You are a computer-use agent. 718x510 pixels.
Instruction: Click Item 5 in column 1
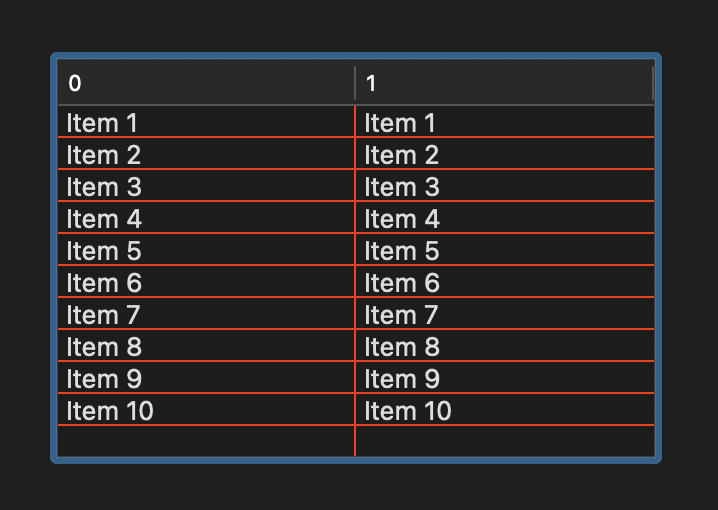(401, 251)
